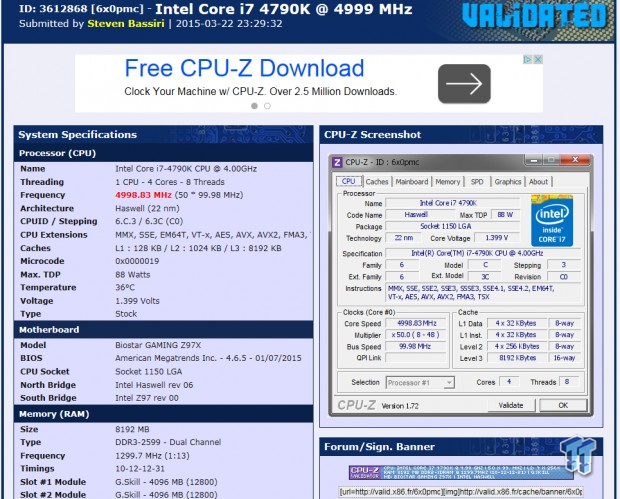The width and height of the screenshot is (620, 499).
Task: Click Bus Speed 99.98 MHz field
Action: 417,346
